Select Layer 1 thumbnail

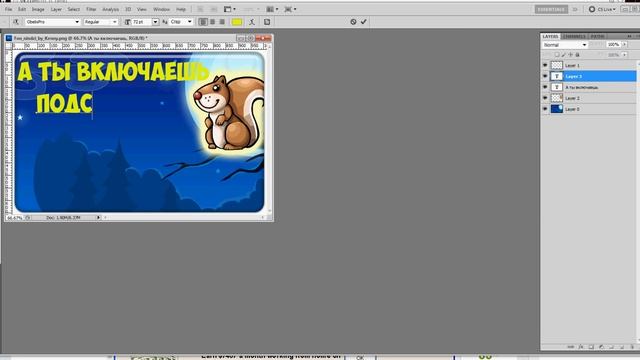557,65
